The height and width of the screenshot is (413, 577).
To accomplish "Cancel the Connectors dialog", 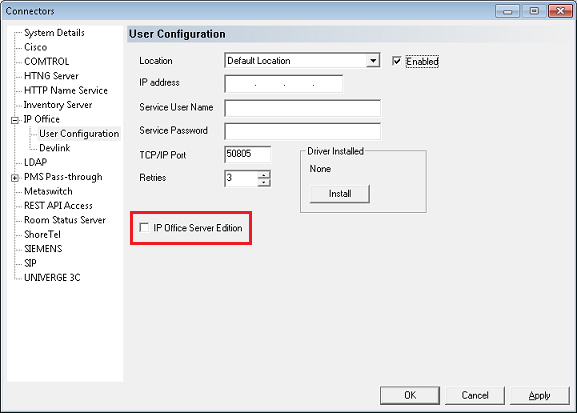I will (475, 395).
